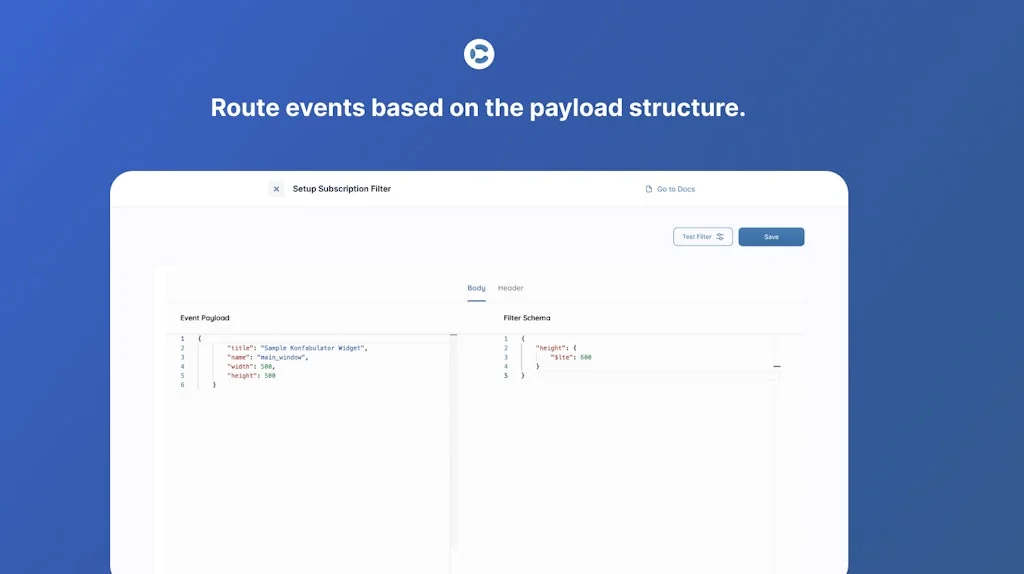Switch to the Body tab

[476, 288]
